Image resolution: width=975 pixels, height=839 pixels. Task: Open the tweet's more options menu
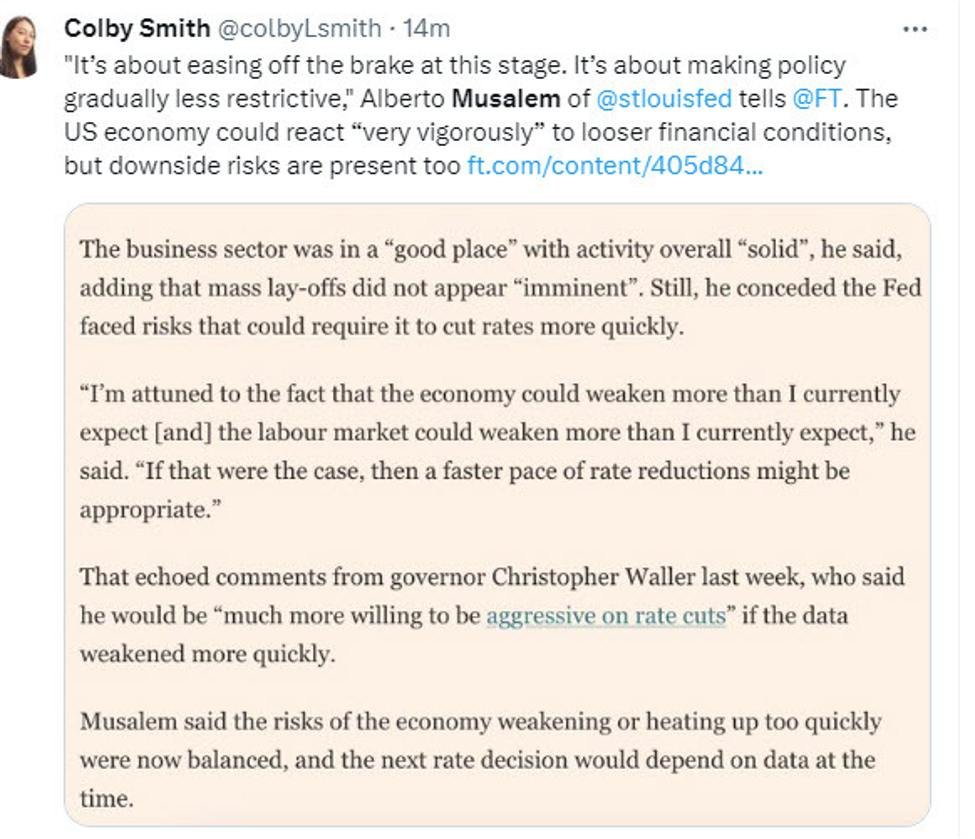pyautogui.click(x=914, y=29)
